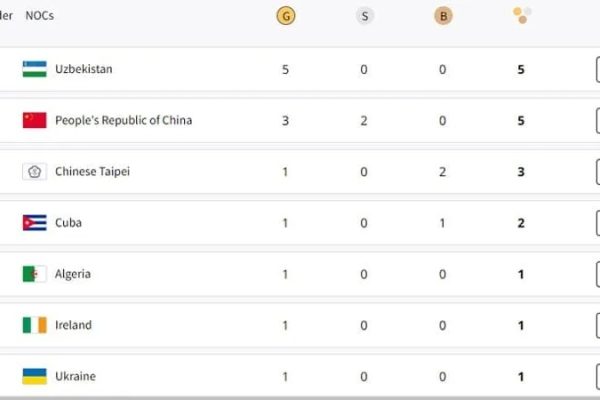This screenshot has width=600, height=400.
Task: Click the Silver medal column icon
Action: point(365,16)
